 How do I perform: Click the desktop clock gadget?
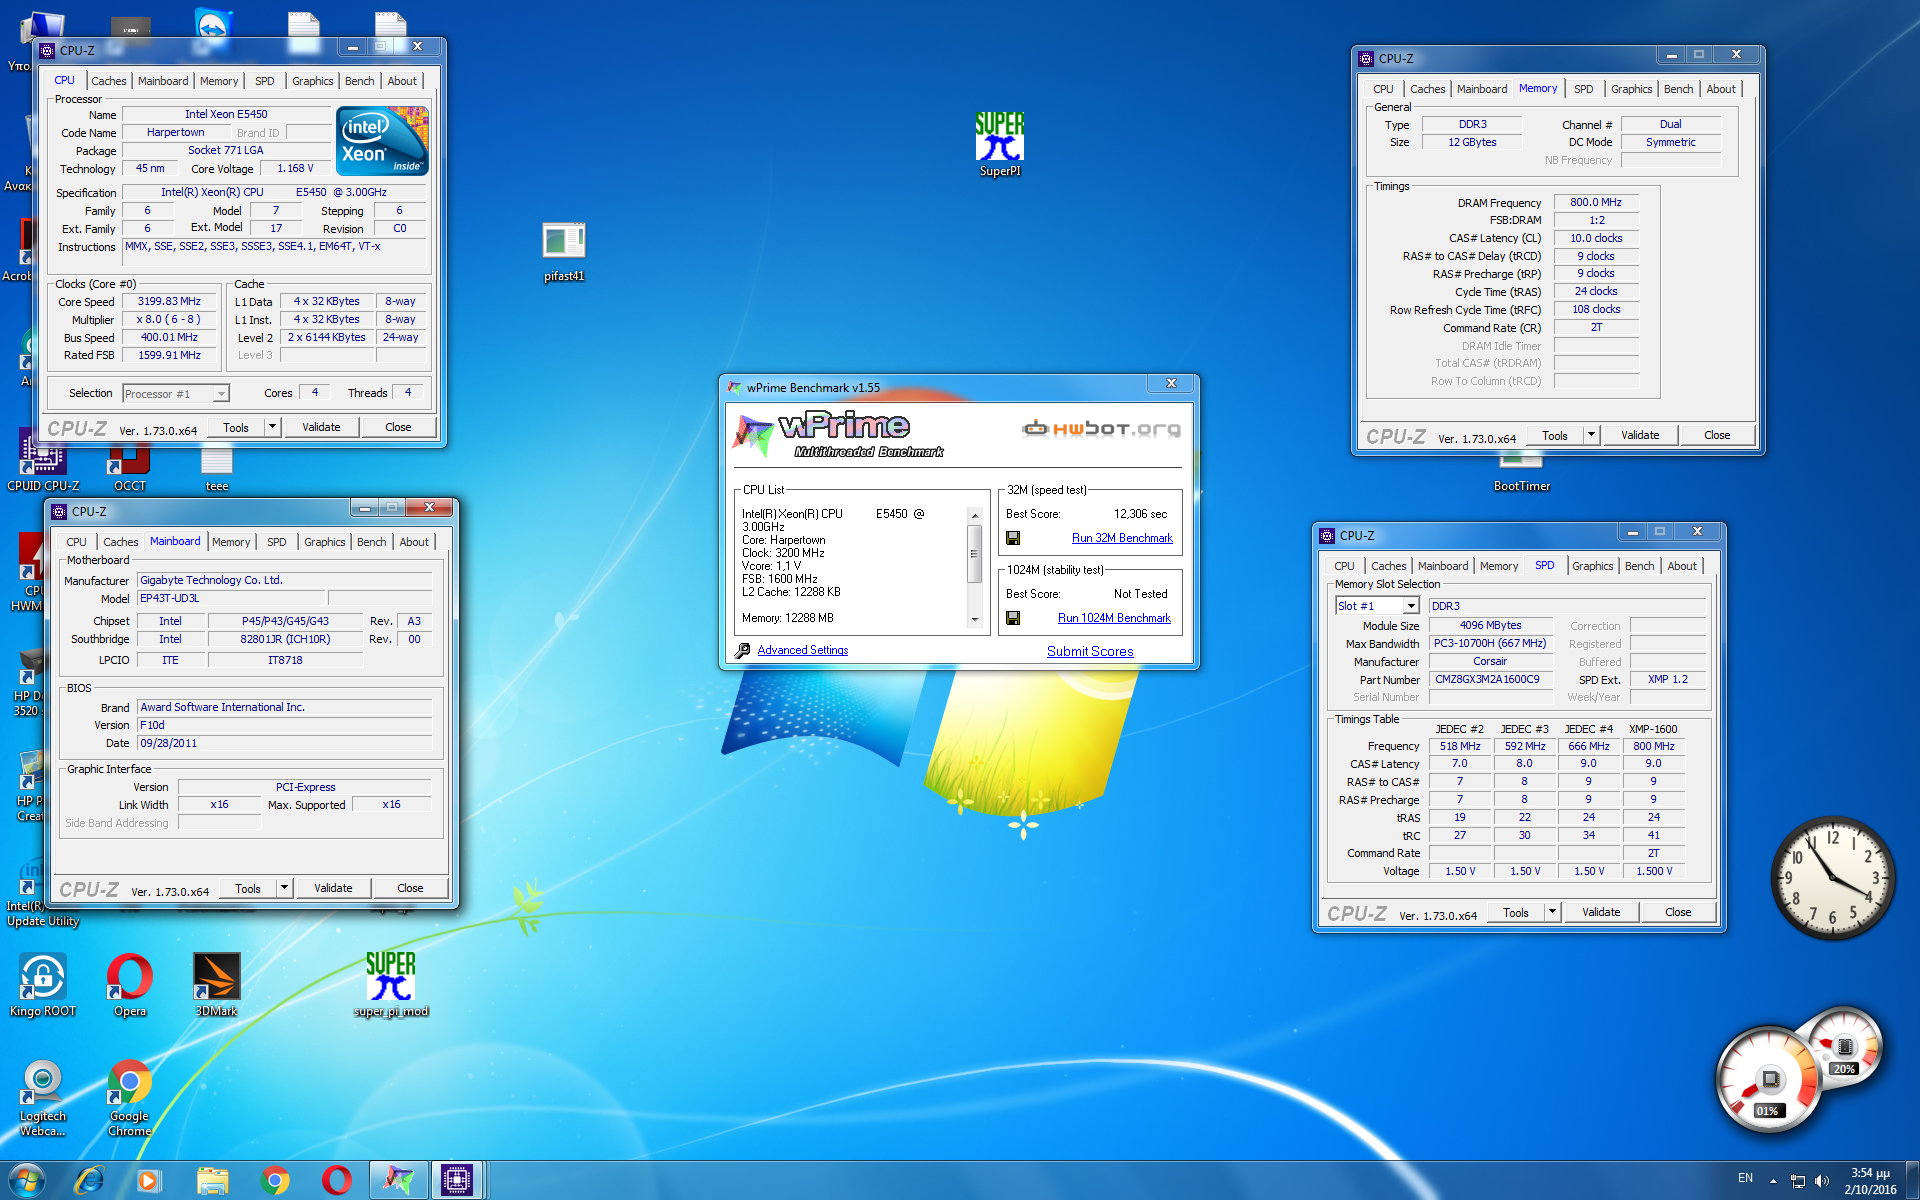click(1833, 877)
